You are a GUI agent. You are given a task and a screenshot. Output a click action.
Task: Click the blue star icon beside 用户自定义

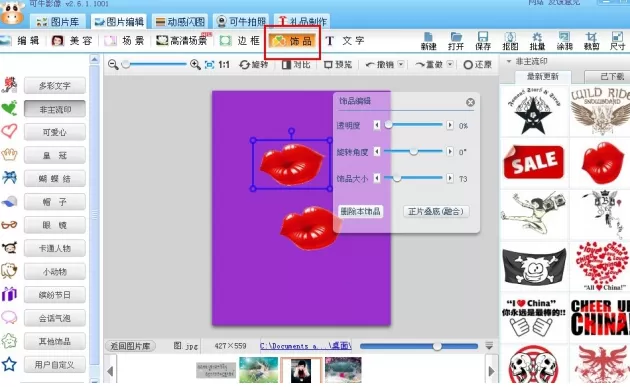9,364
